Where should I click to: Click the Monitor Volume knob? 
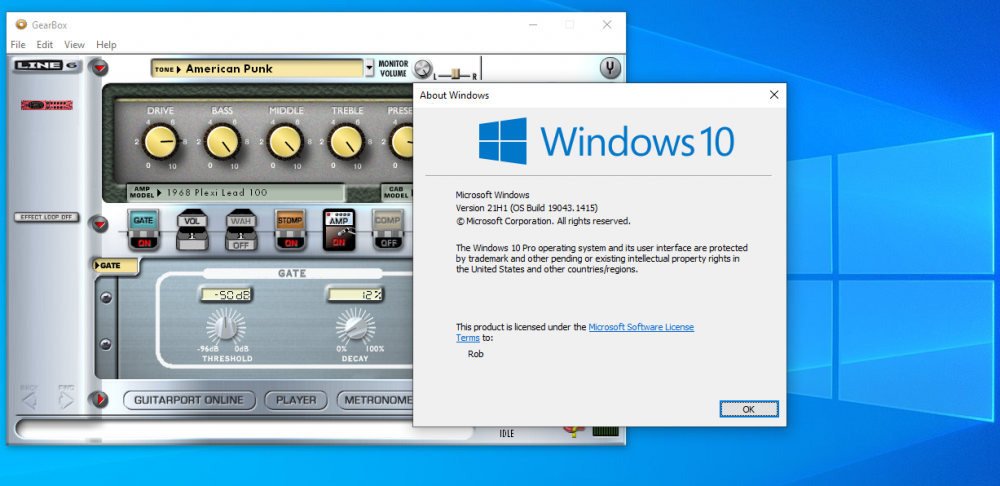422,68
